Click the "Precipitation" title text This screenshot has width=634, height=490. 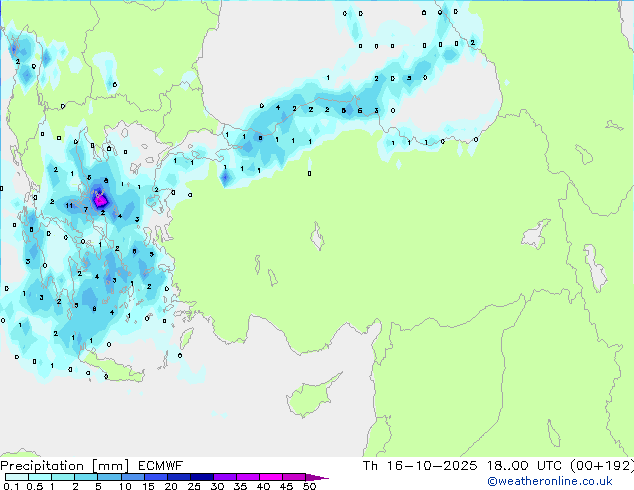[x=42, y=466]
